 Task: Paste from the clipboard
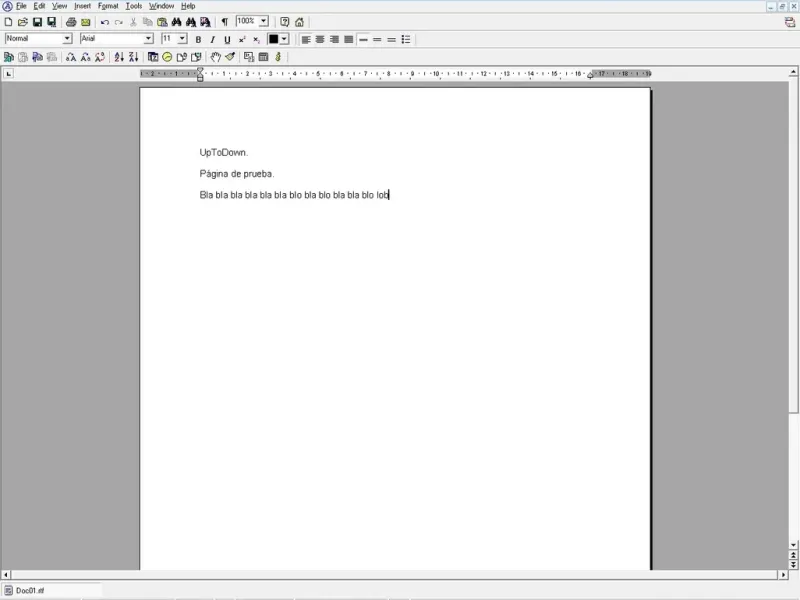click(x=162, y=22)
